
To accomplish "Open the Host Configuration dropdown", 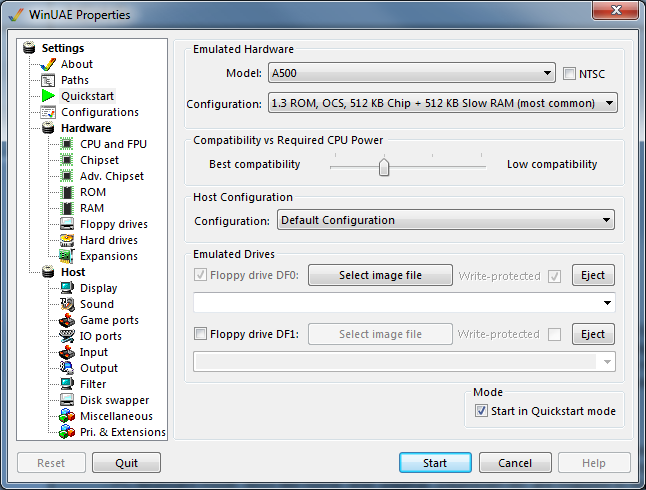I will point(446,220).
